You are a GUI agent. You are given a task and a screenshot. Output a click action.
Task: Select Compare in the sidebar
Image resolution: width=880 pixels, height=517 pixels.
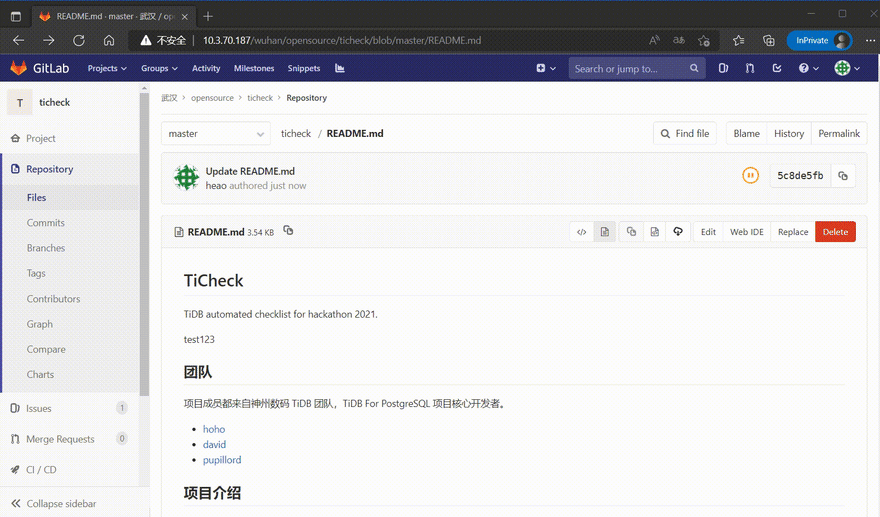click(46, 349)
